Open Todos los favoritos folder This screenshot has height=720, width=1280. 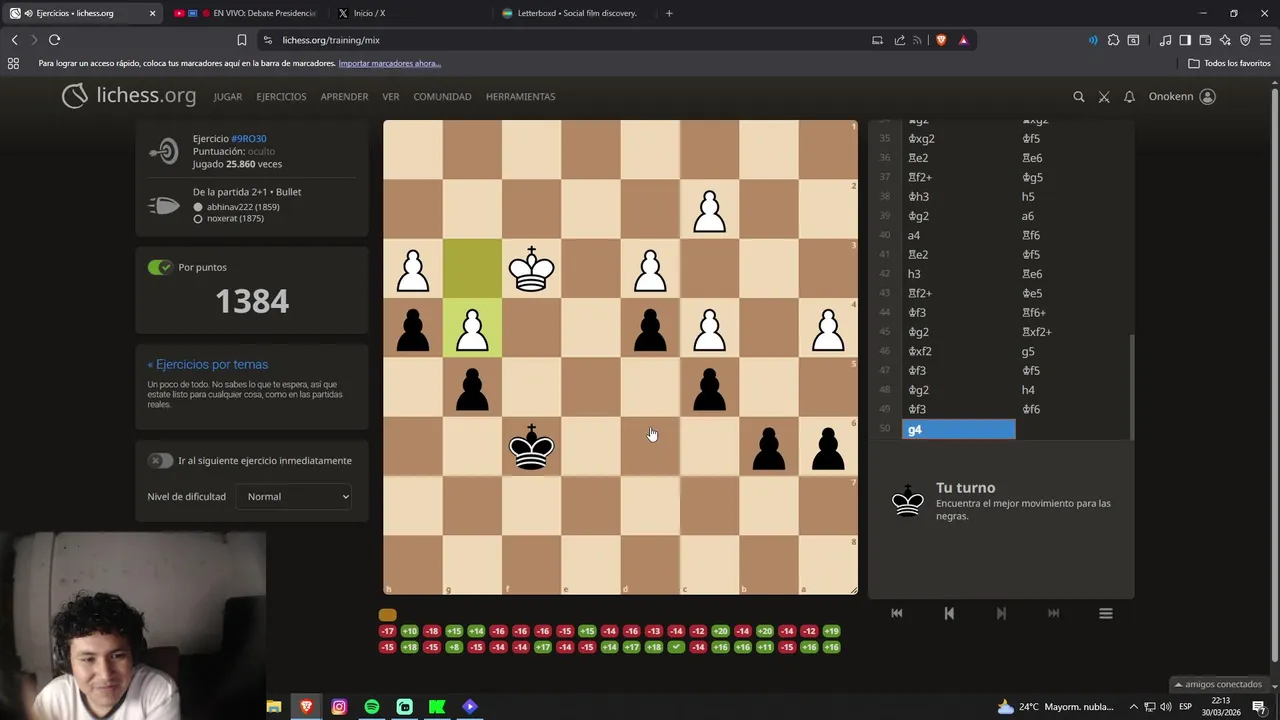coord(1230,63)
